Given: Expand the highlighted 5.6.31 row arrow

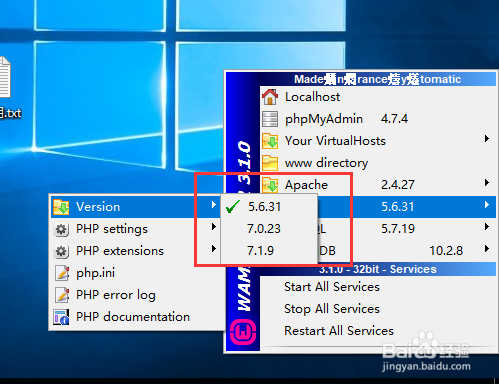Looking at the screenshot, I should tap(487, 205).
